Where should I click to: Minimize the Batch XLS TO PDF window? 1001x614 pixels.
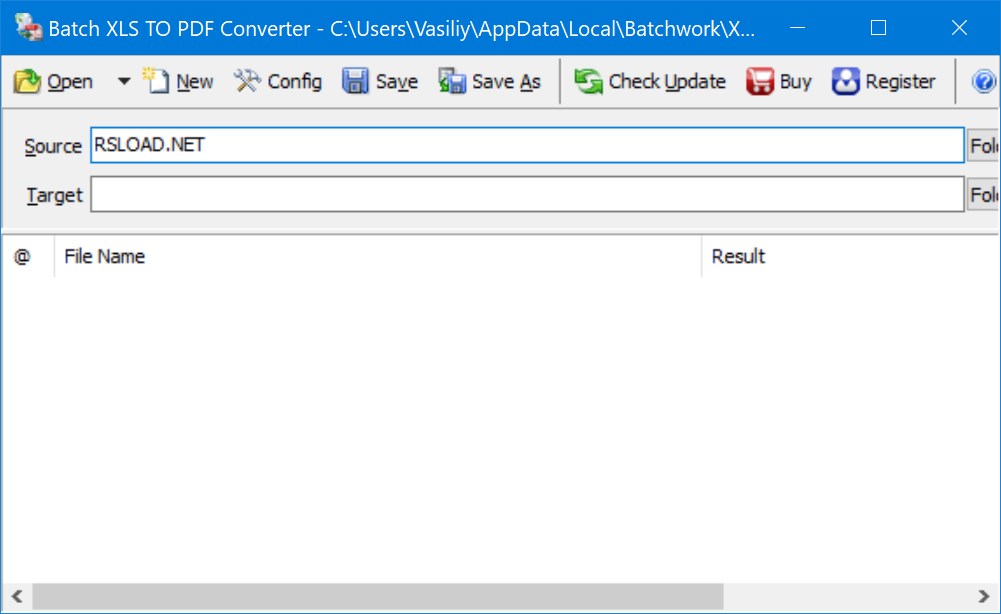tap(797, 27)
